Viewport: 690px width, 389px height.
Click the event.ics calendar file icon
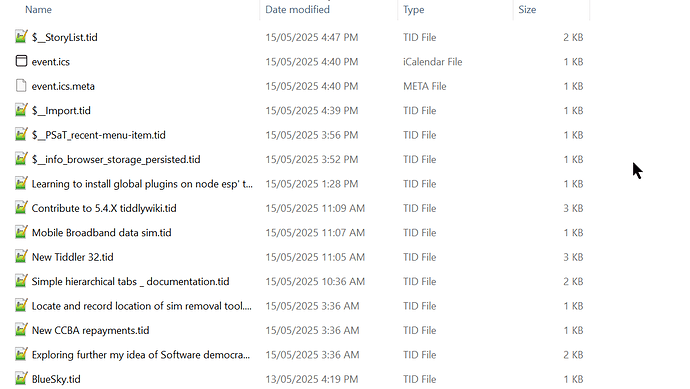tap(21, 61)
